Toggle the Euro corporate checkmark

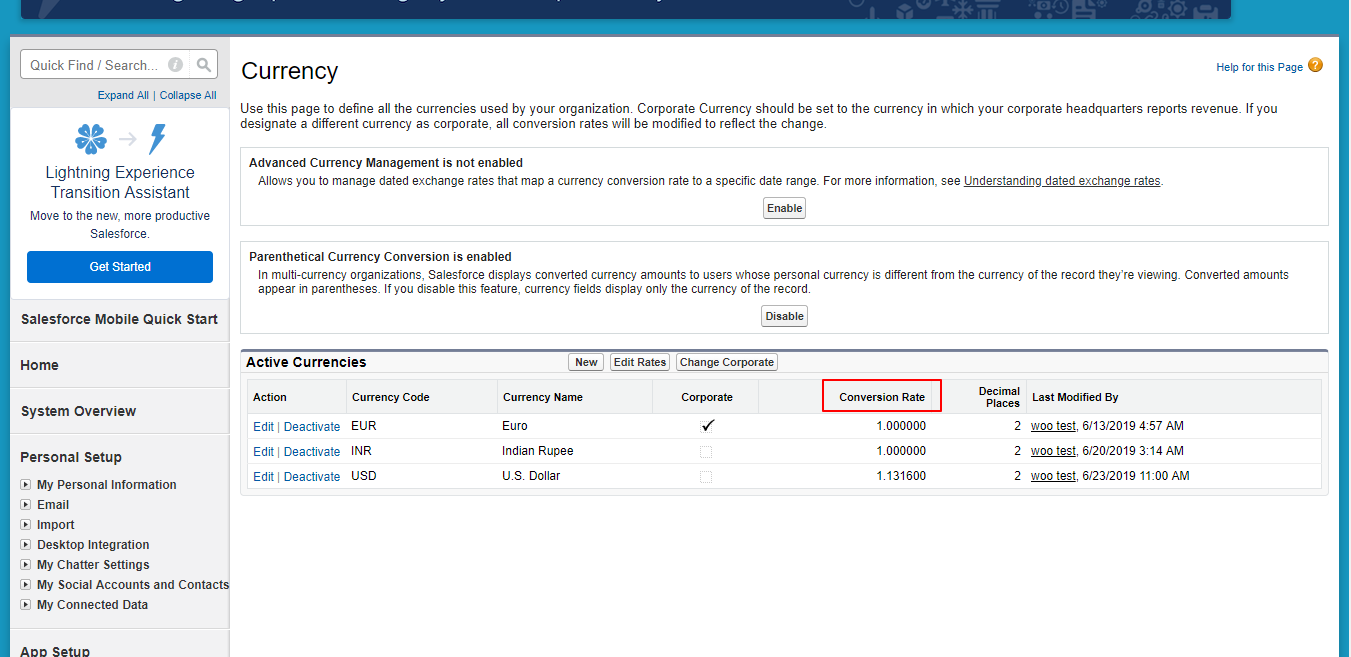707,426
